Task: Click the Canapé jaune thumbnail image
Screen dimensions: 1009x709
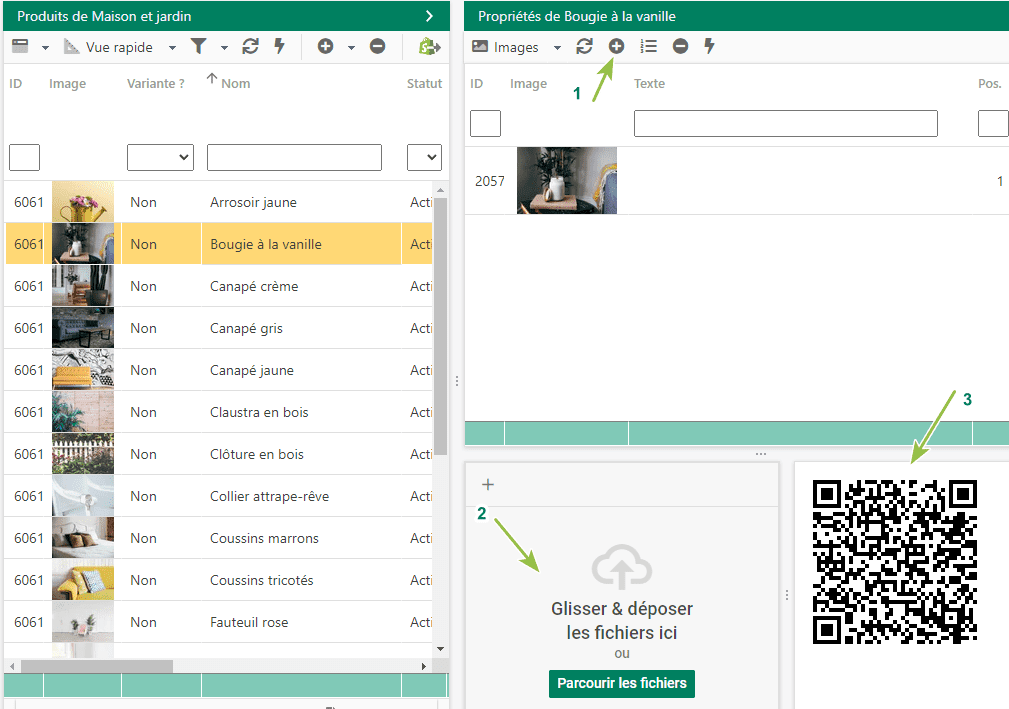Action: tap(83, 370)
